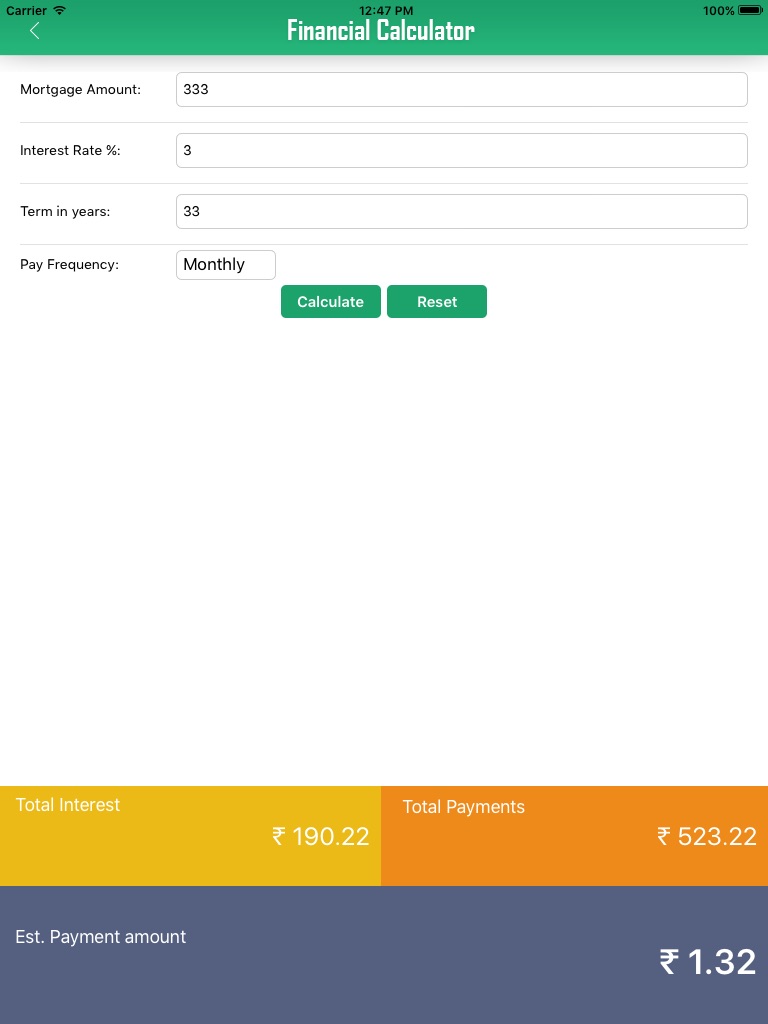Screen dimensions: 768x1024
Task: Tap the Carrier status text
Action: (x=27, y=10)
